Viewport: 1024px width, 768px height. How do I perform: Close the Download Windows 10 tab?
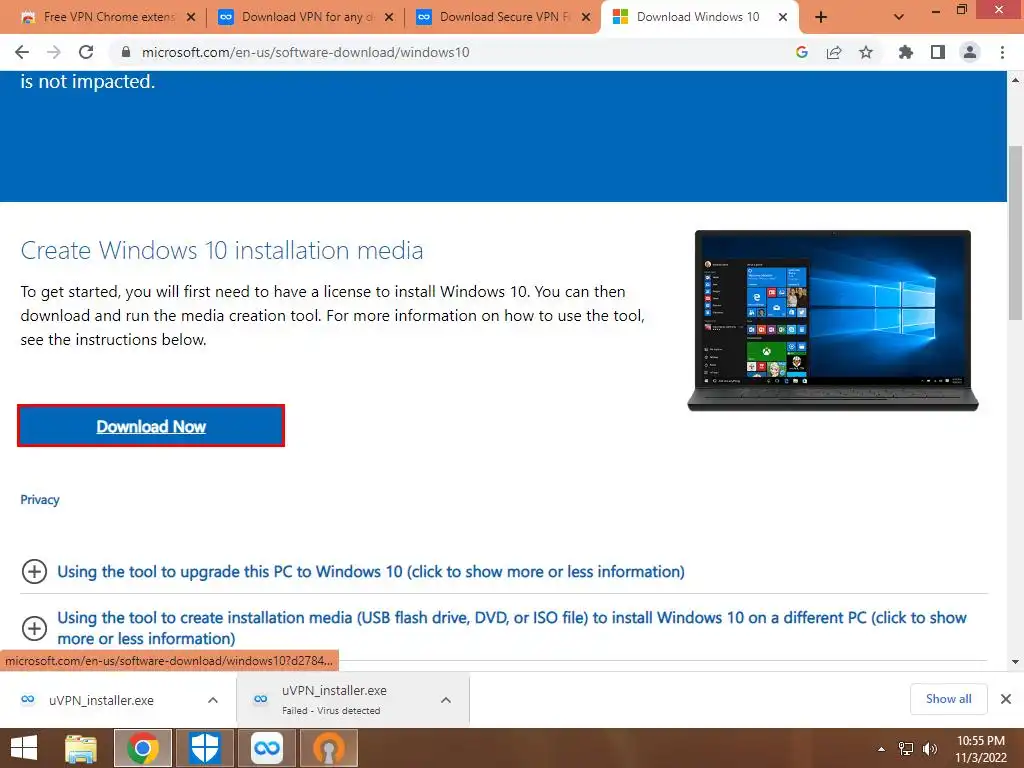tap(783, 17)
